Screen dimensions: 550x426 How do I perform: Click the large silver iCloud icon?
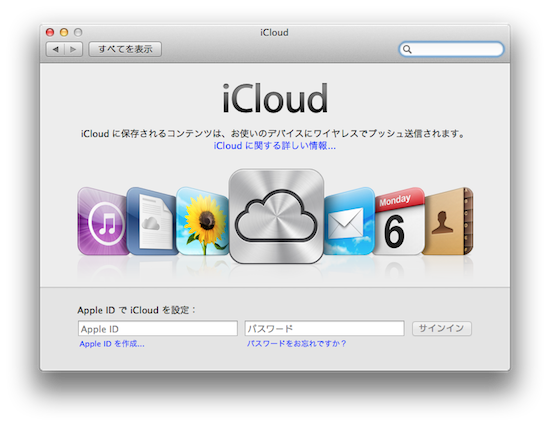pos(276,216)
